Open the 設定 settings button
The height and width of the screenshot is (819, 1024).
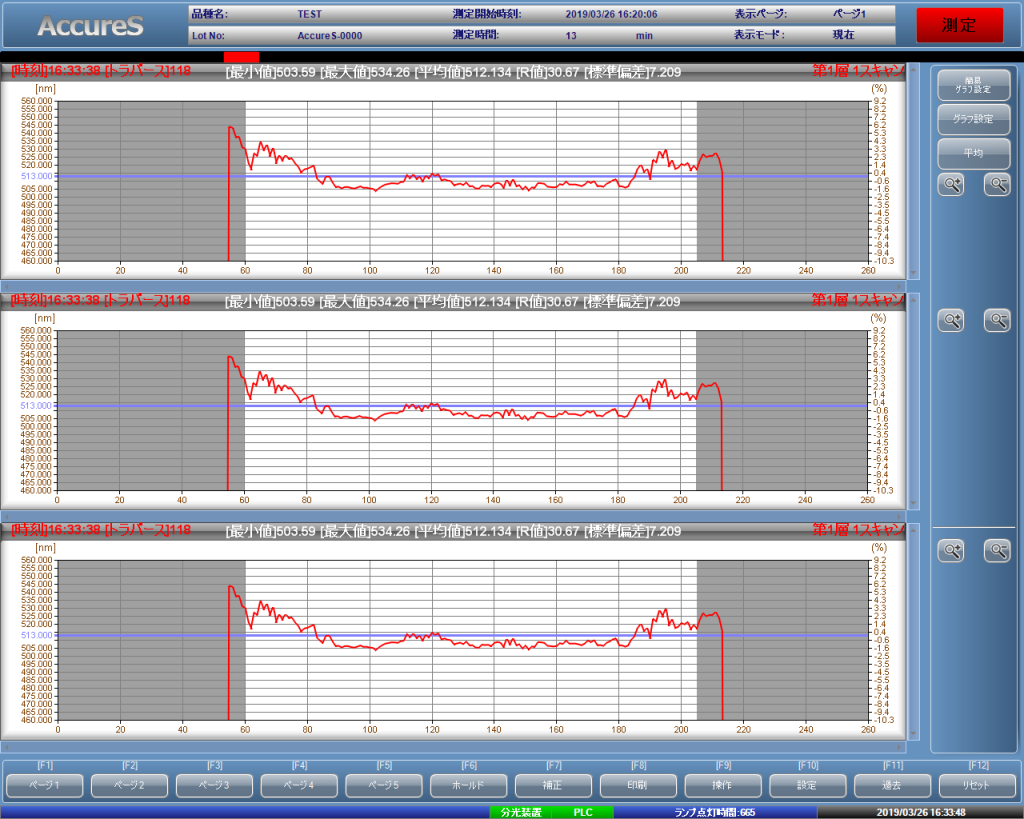point(808,785)
